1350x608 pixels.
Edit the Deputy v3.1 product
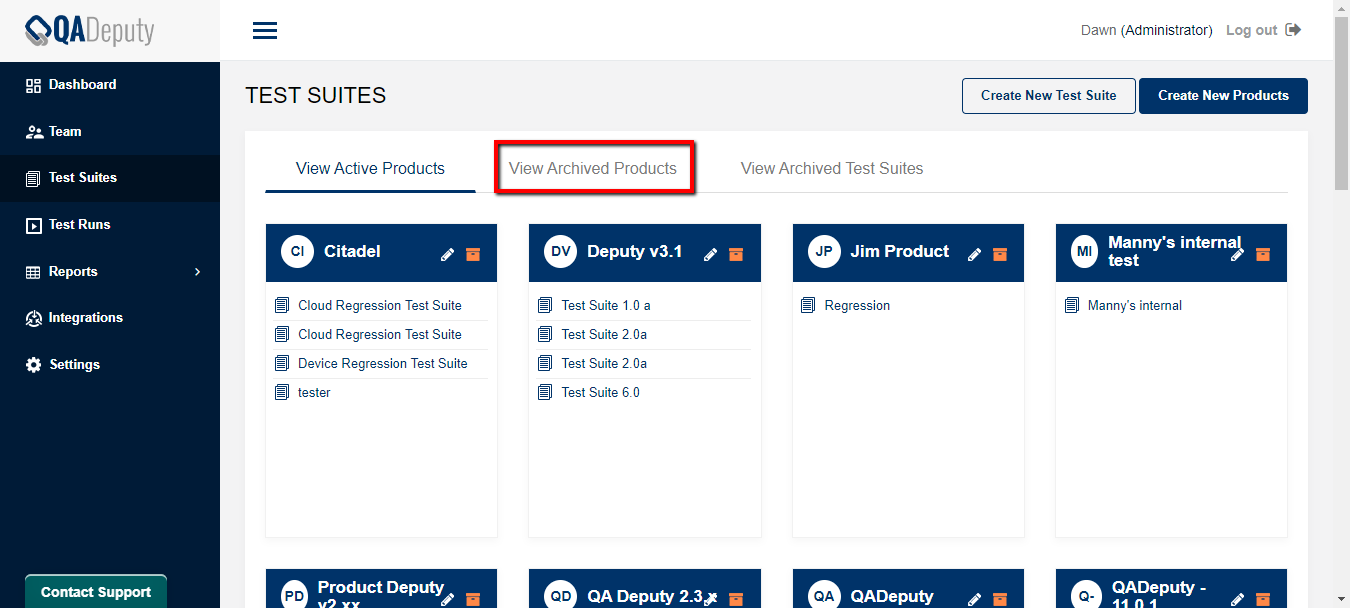pyautogui.click(x=711, y=254)
